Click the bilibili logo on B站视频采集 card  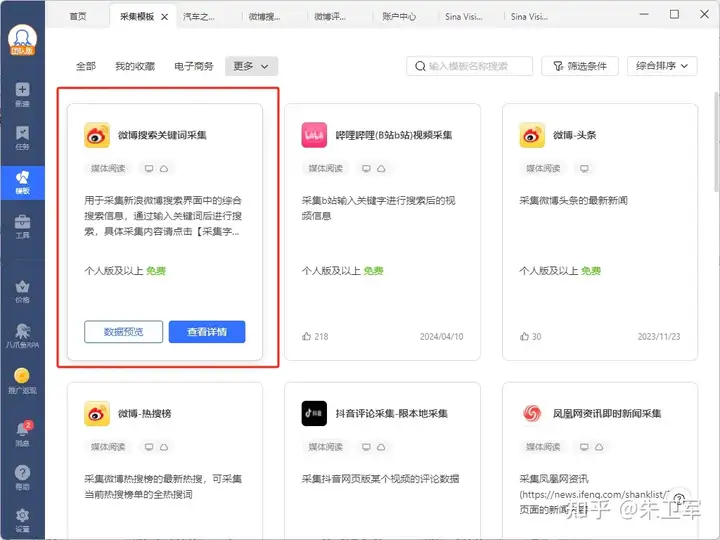[314, 135]
